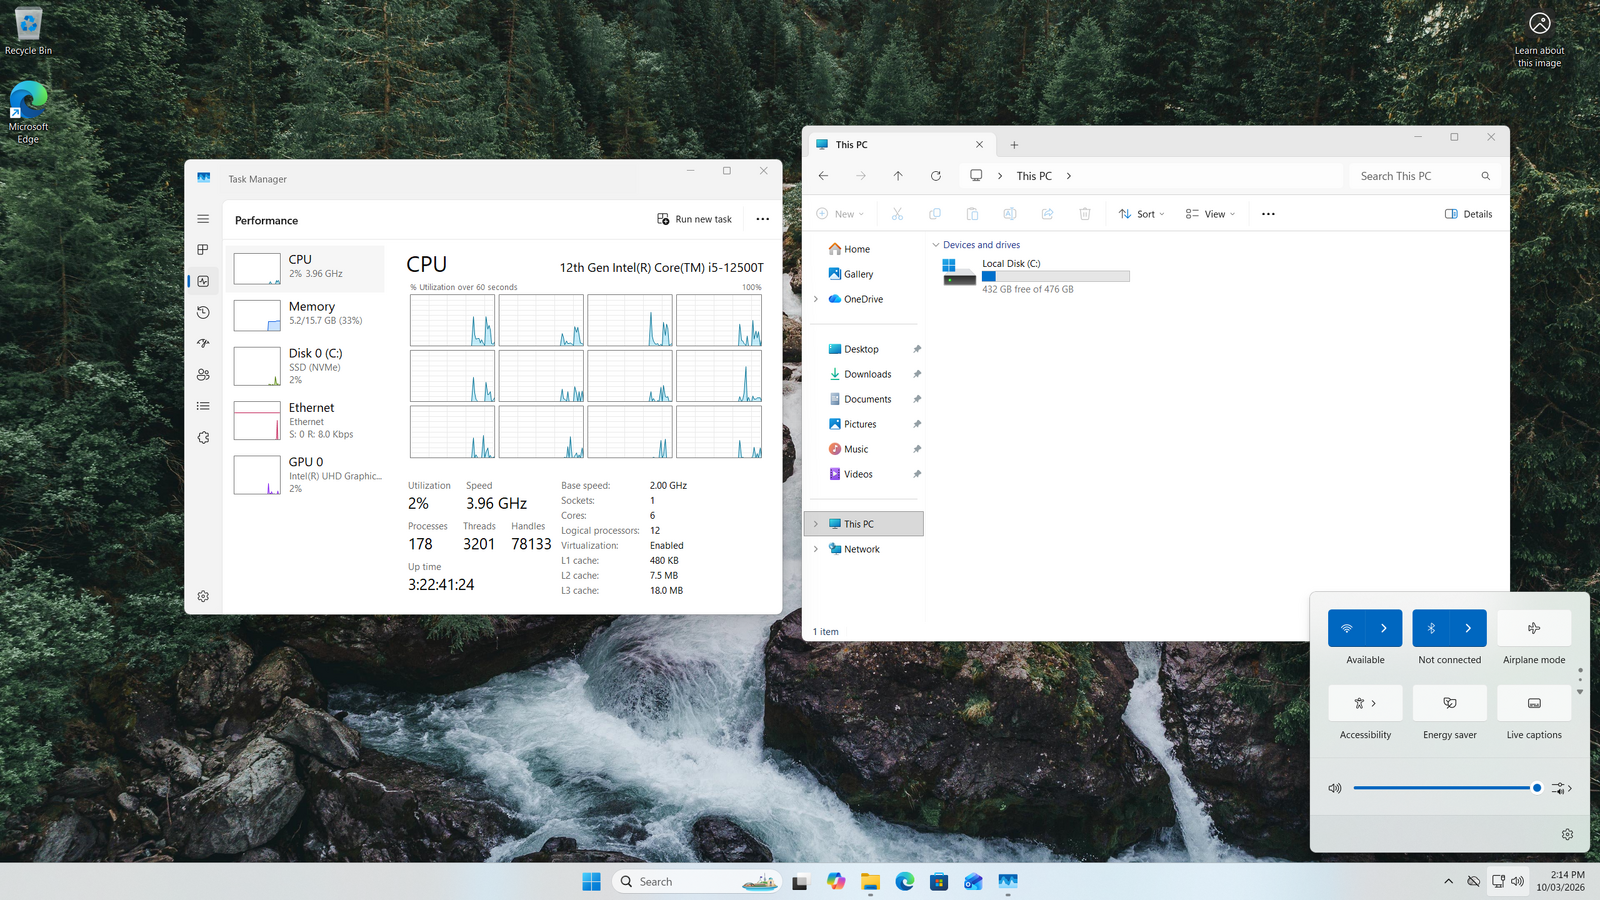Open the Services page in Task Manager
Screen dimensions: 1600x900
pyautogui.click(x=203, y=438)
